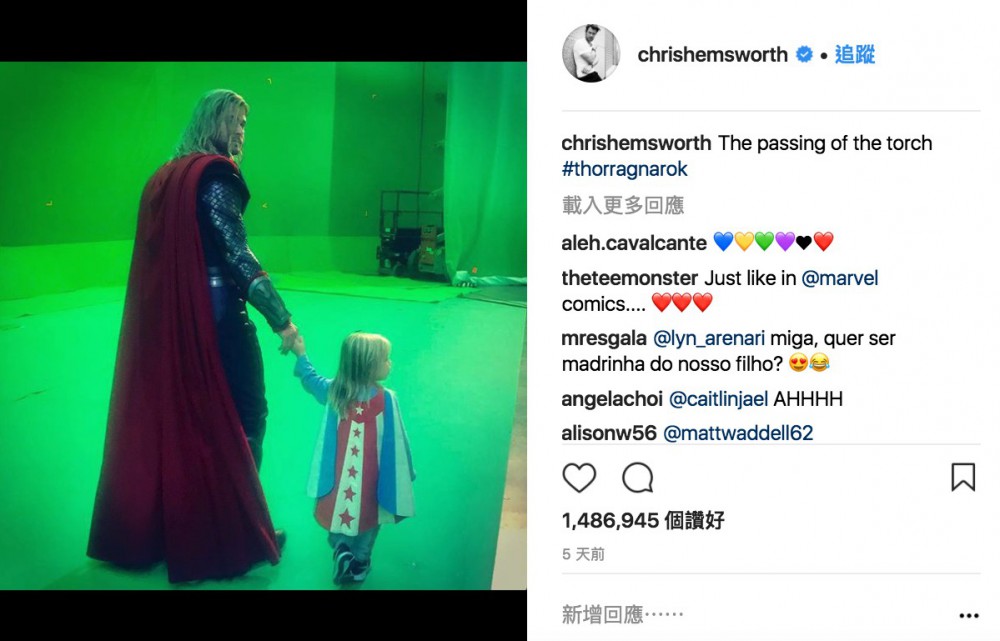Screen dimensions: 1000x641
Task: View aleh.cavalcante's profile
Action: [634, 243]
